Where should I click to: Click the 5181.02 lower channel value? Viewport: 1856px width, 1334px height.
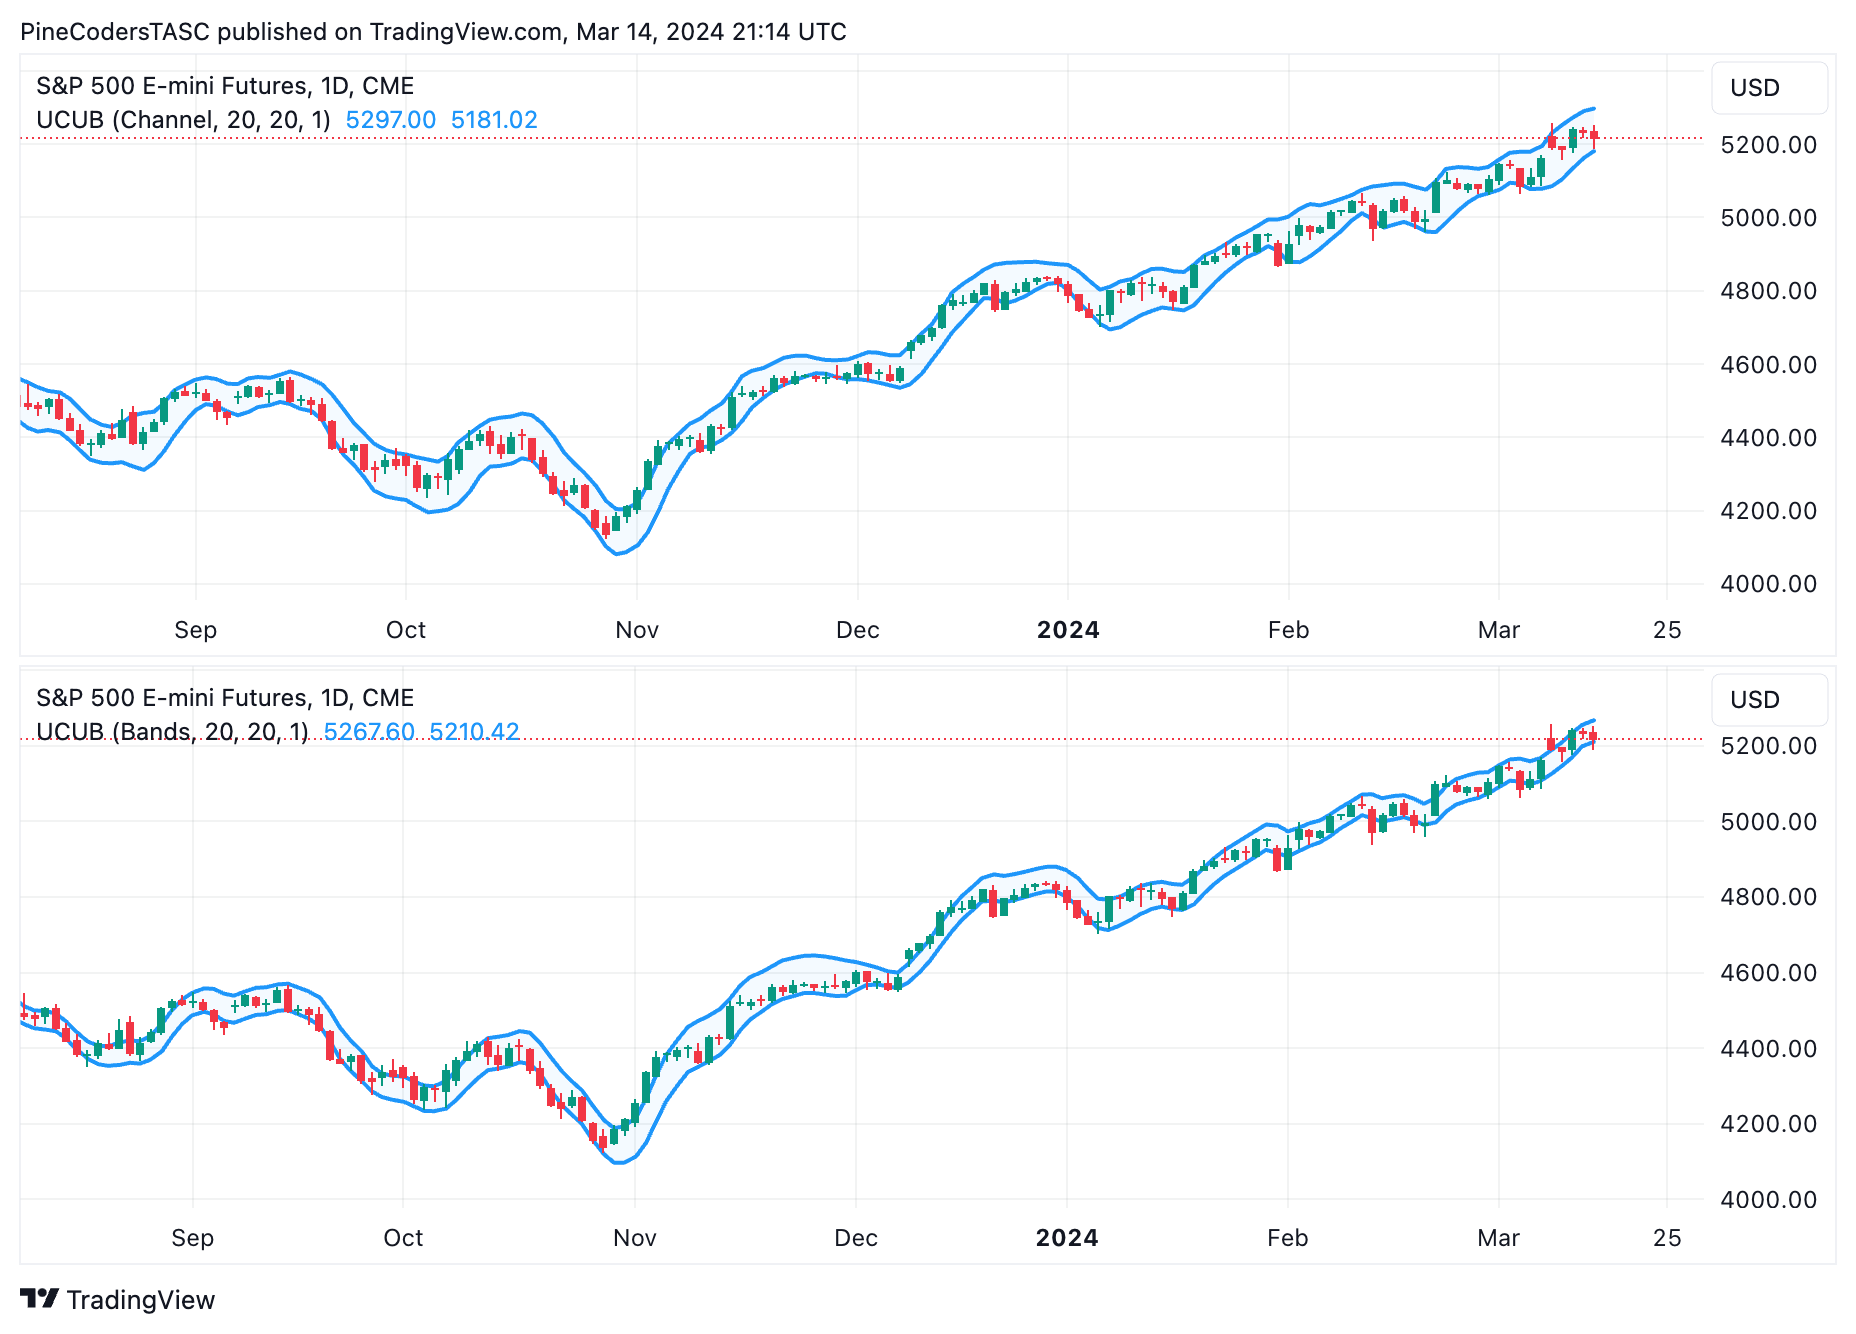pyautogui.click(x=494, y=120)
